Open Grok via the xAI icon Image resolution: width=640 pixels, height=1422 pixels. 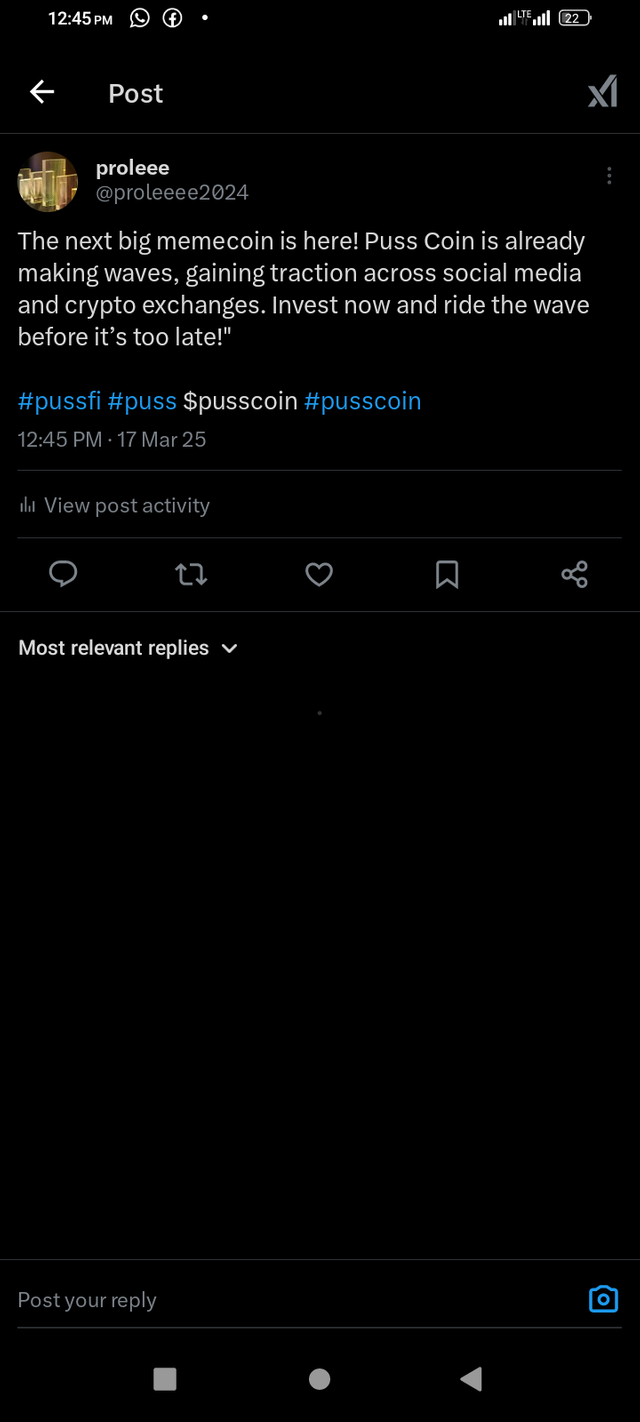click(602, 93)
